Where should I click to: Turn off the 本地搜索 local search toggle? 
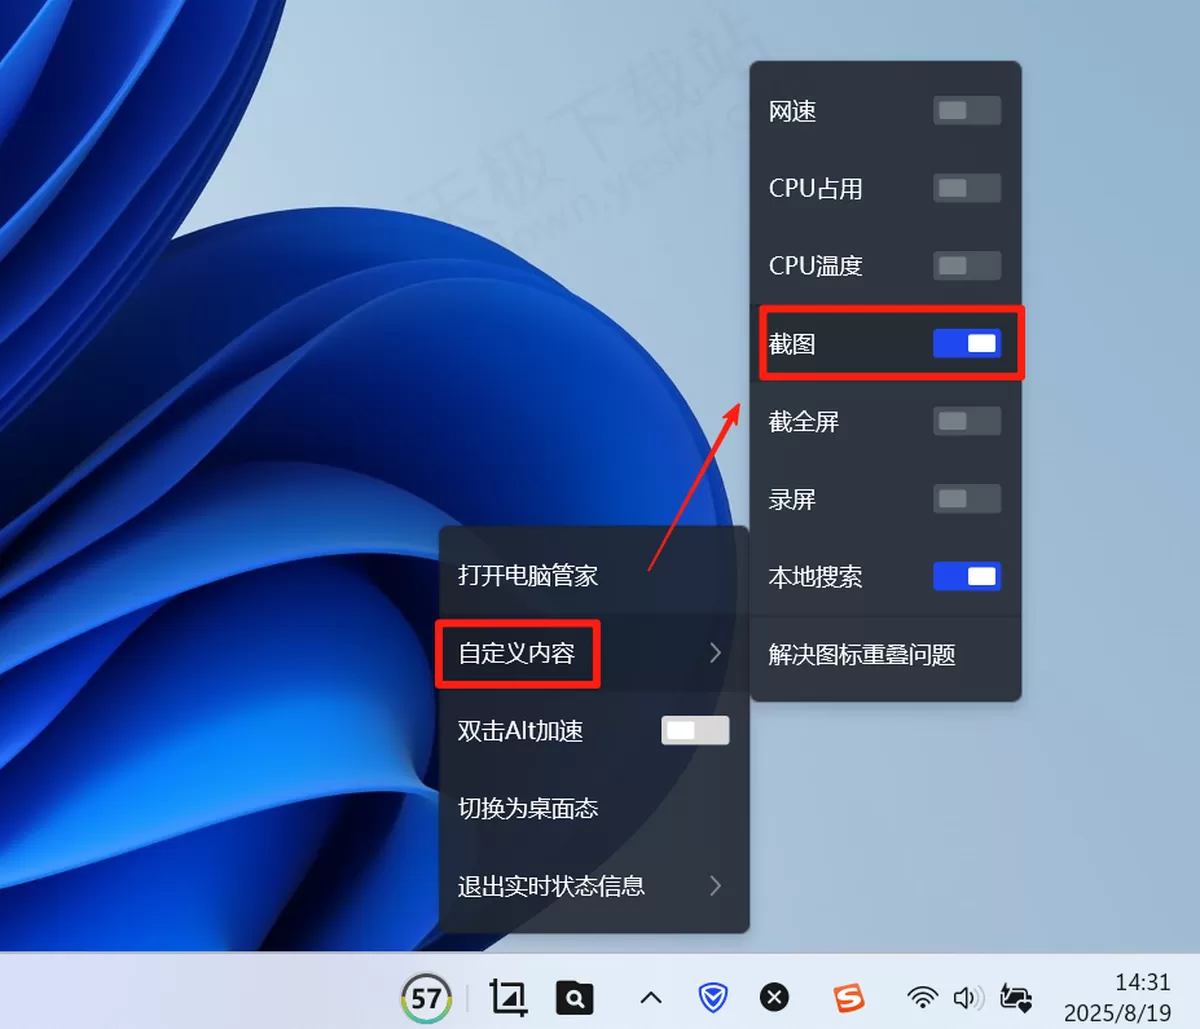click(967, 576)
